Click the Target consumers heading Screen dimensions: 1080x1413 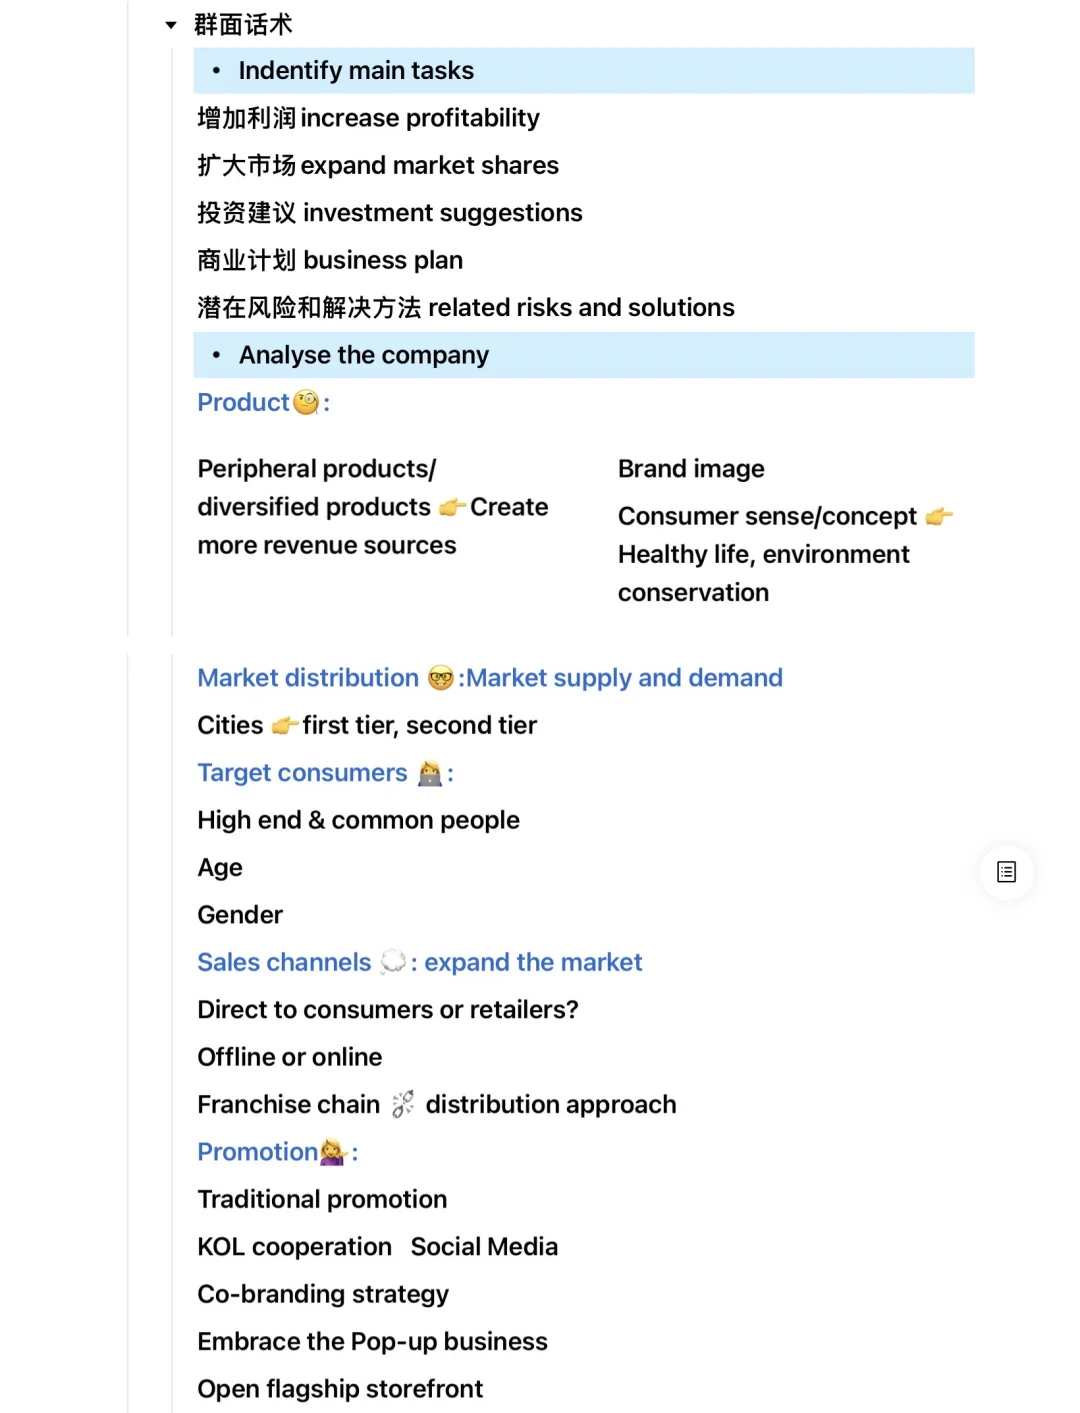click(302, 773)
